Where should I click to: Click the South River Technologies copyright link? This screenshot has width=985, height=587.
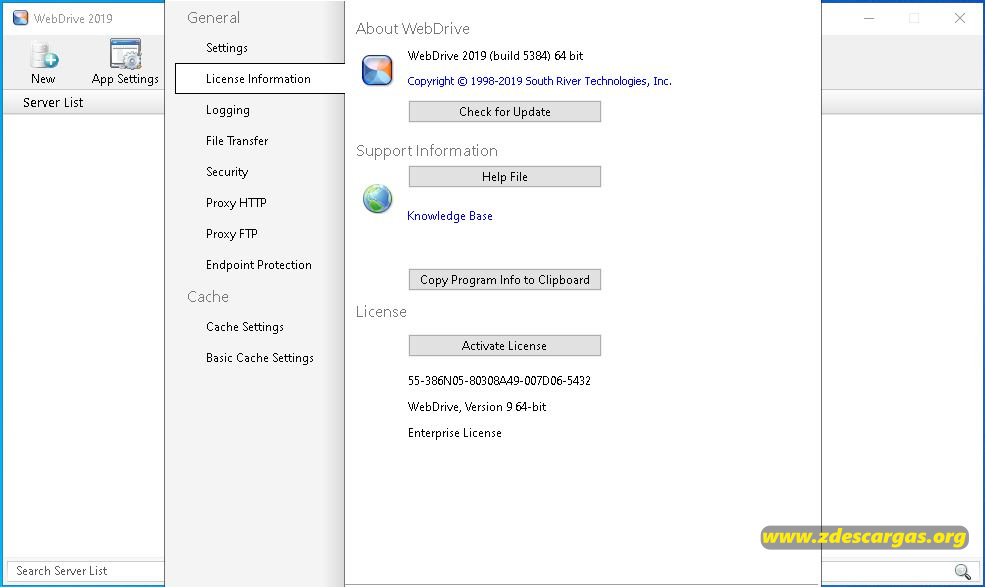[x=540, y=81]
